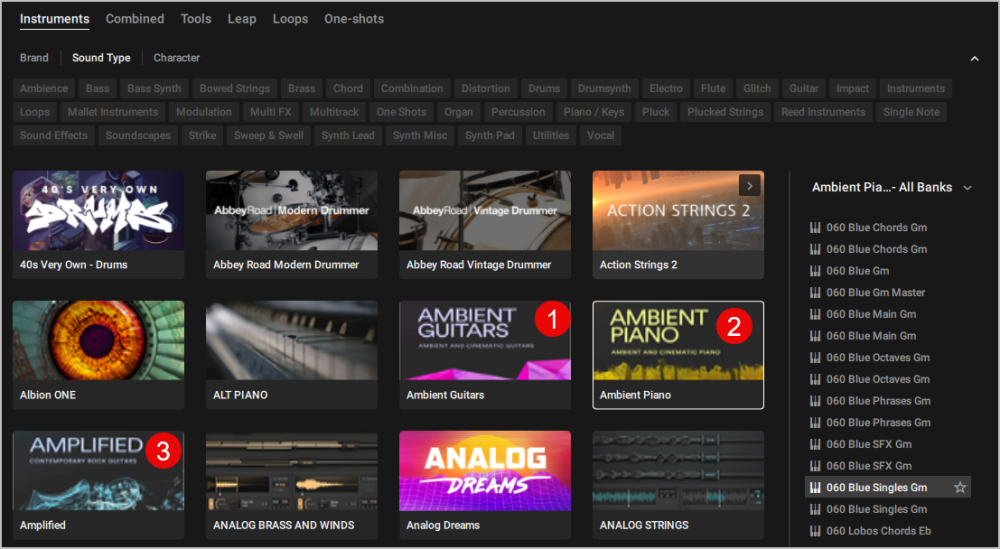Toggle the Guitar tag

click(x=804, y=89)
